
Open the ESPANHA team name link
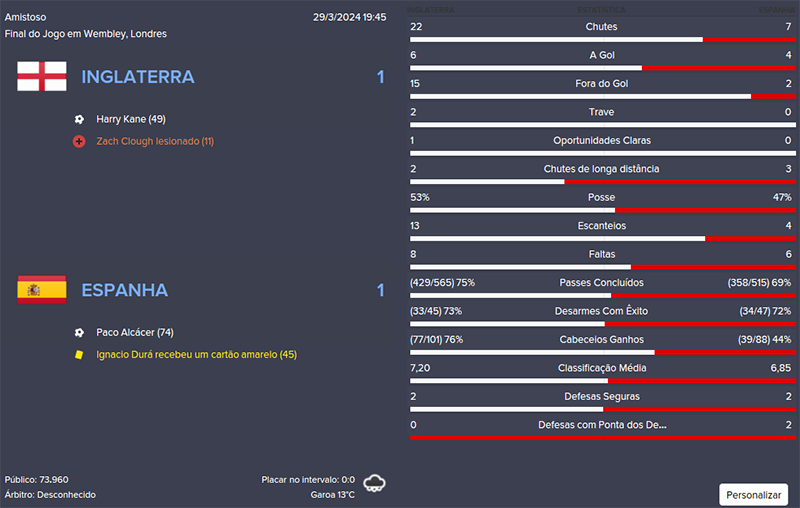[x=125, y=290]
